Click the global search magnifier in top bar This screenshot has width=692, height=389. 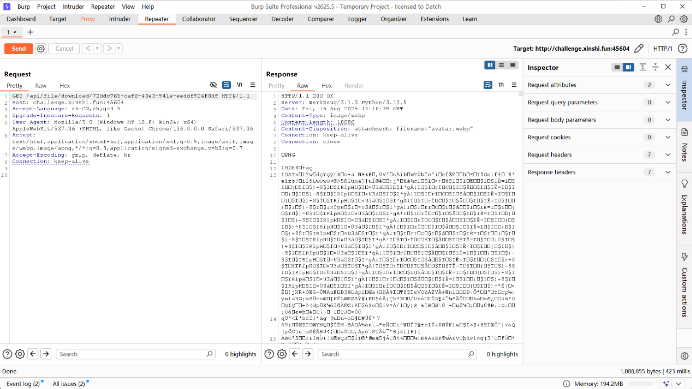pyautogui.click(x=671, y=19)
